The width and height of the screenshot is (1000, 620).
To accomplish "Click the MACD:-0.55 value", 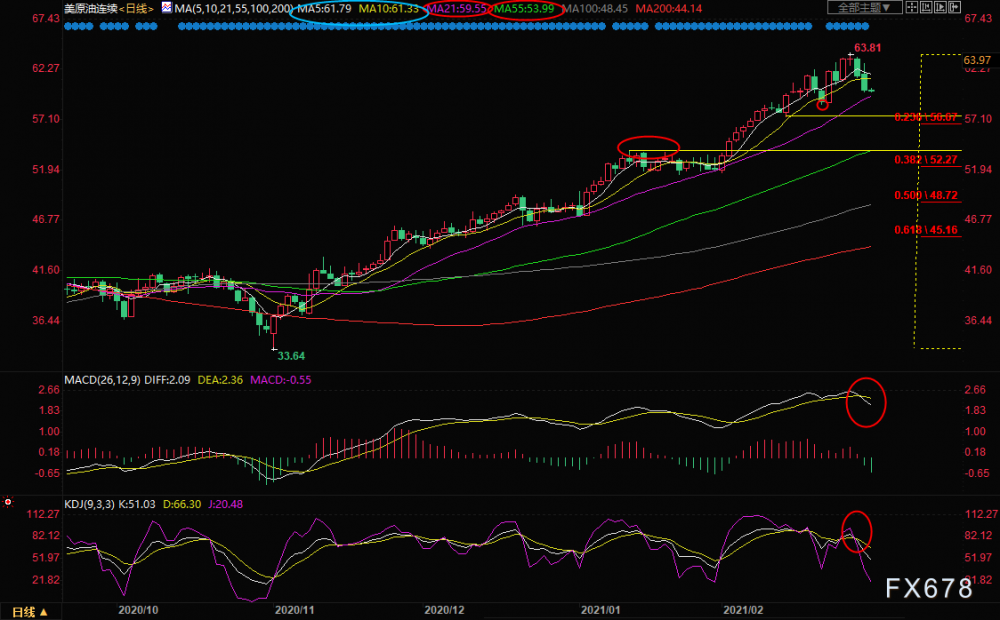I will click(x=281, y=380).
